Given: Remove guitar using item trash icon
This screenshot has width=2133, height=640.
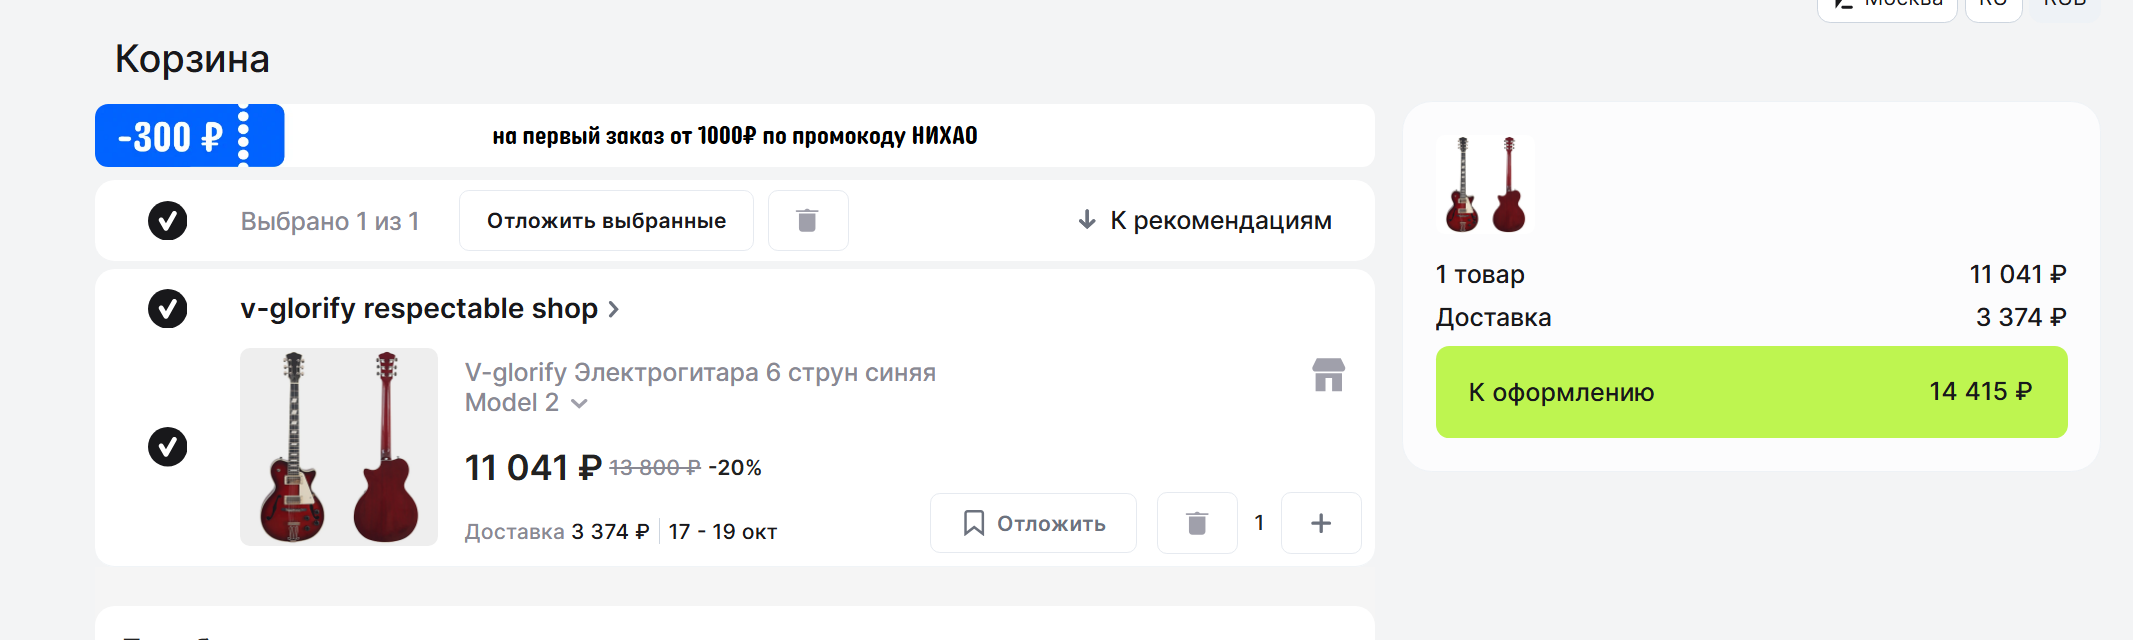Looking at the screenshot, I should point(1197,523).
